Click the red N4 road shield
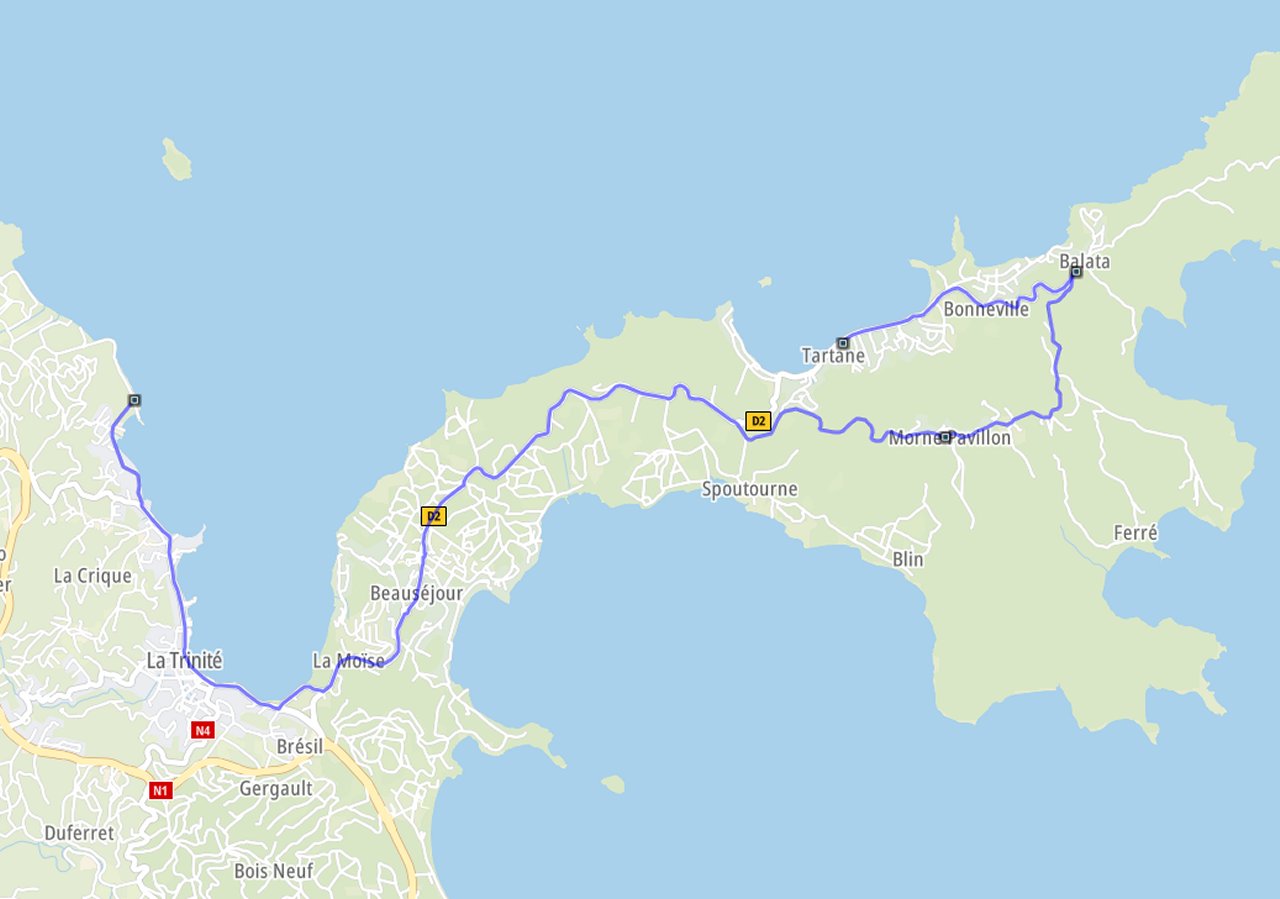 pos(203,730)
